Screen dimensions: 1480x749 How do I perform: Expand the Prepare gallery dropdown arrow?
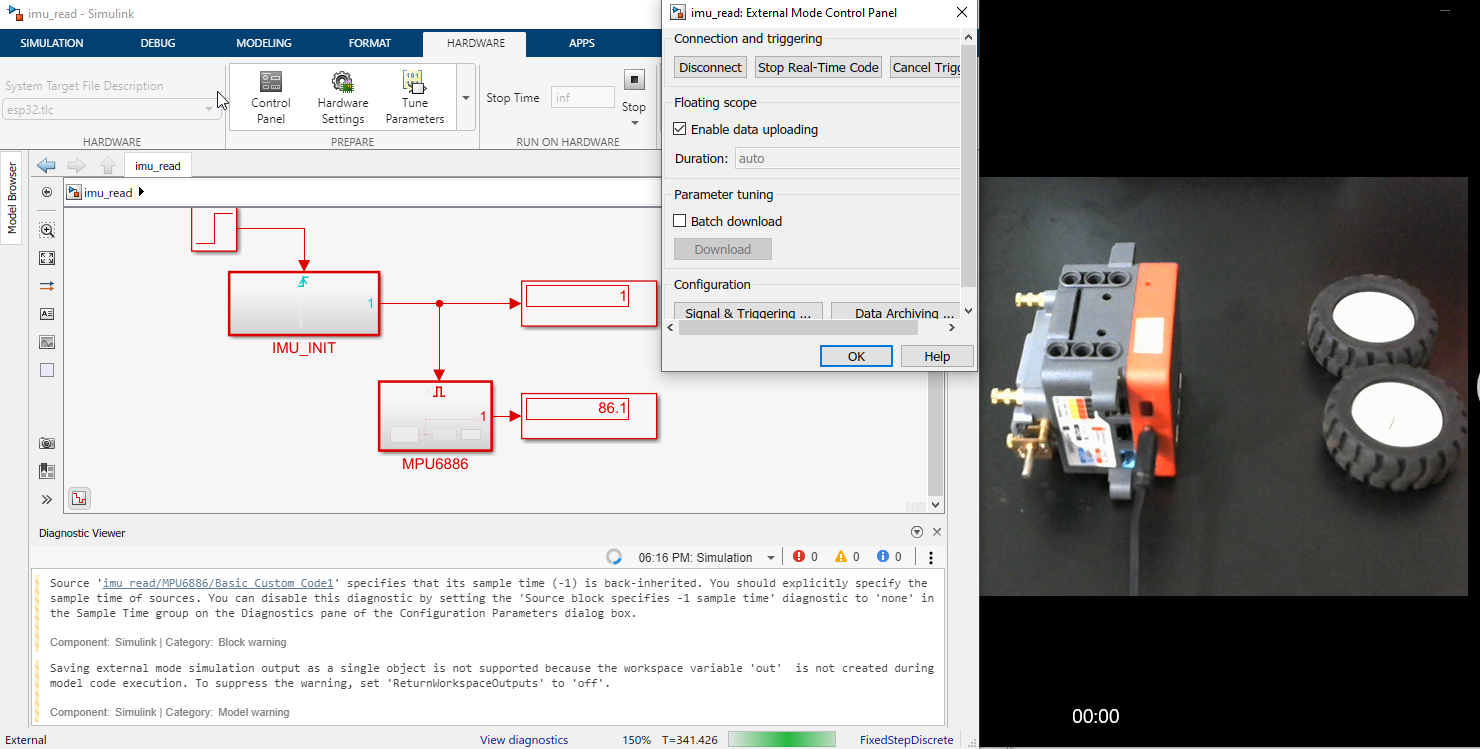(465, 97)
